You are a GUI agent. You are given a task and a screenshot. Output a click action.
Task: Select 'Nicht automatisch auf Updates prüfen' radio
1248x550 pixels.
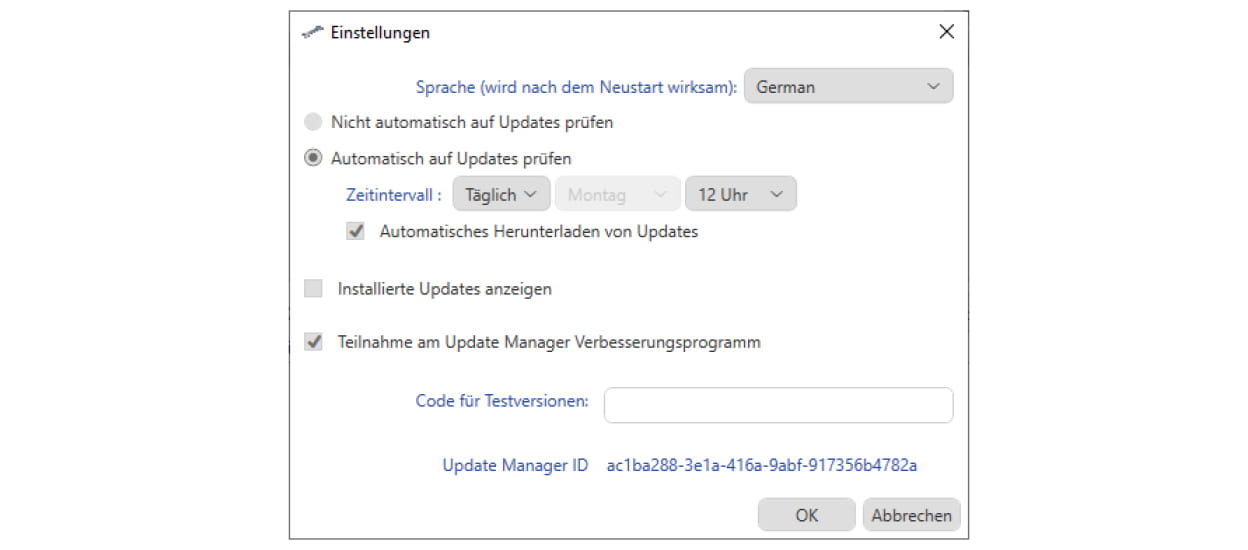click(314, 123)
